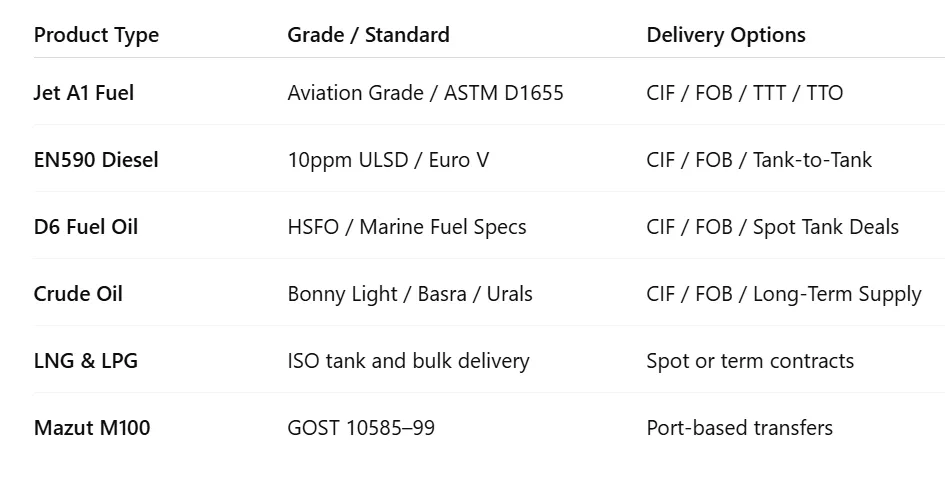Viewport: 945px width, 480px height.
Task: Click CIF / FOB / TTT / TTO cell
Action: pos(744,93)
